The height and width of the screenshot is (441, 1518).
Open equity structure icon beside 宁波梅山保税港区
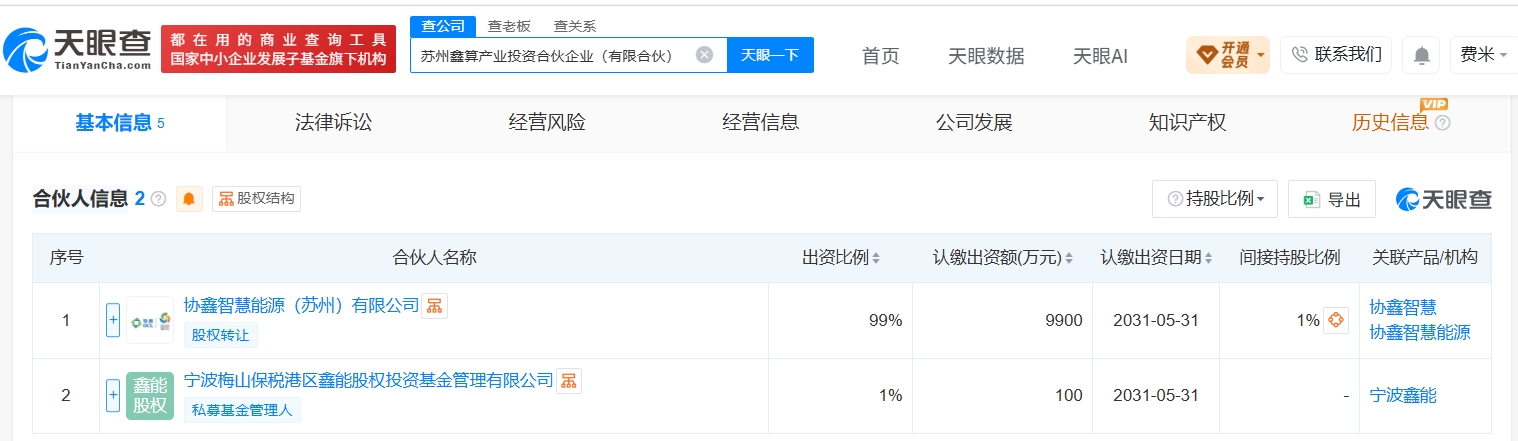tap(568, 380)
